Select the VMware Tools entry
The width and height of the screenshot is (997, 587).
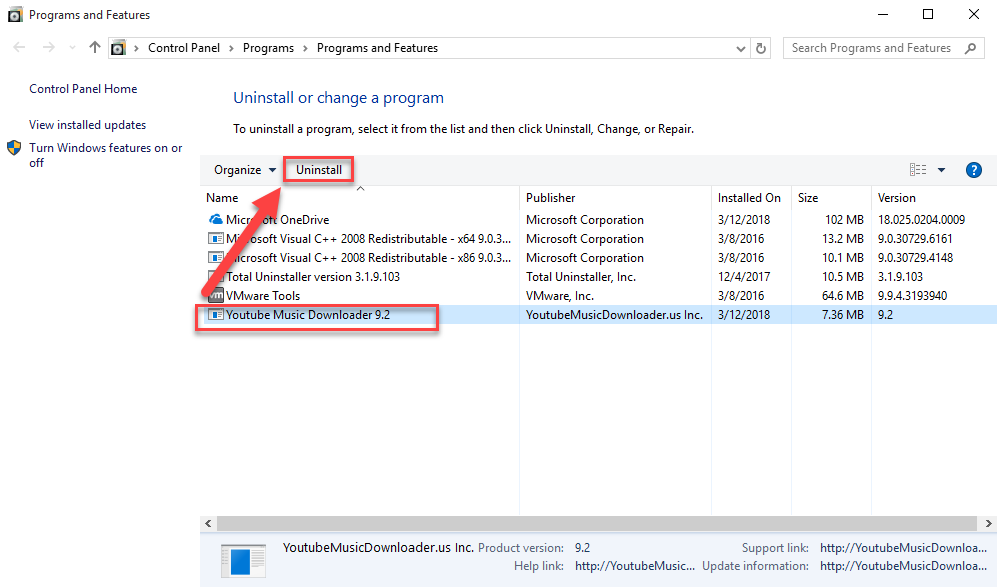[598, 296]
